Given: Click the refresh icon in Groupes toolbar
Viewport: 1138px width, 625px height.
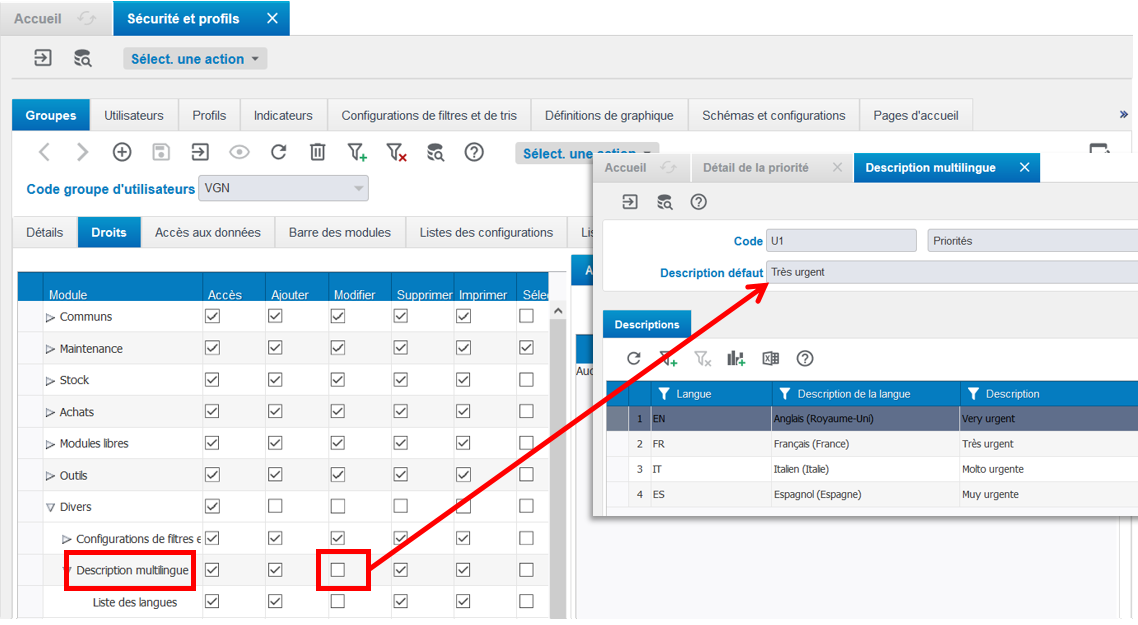Looking at the screenshot, I should [279, 152].
